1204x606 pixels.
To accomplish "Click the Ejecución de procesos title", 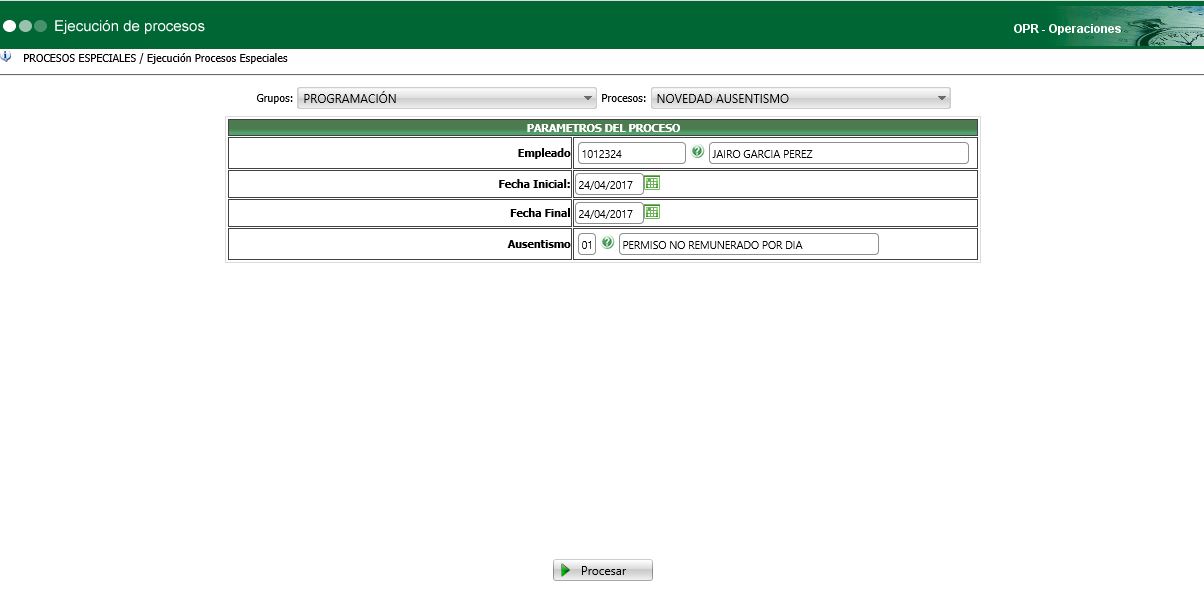I will (129, 26).
